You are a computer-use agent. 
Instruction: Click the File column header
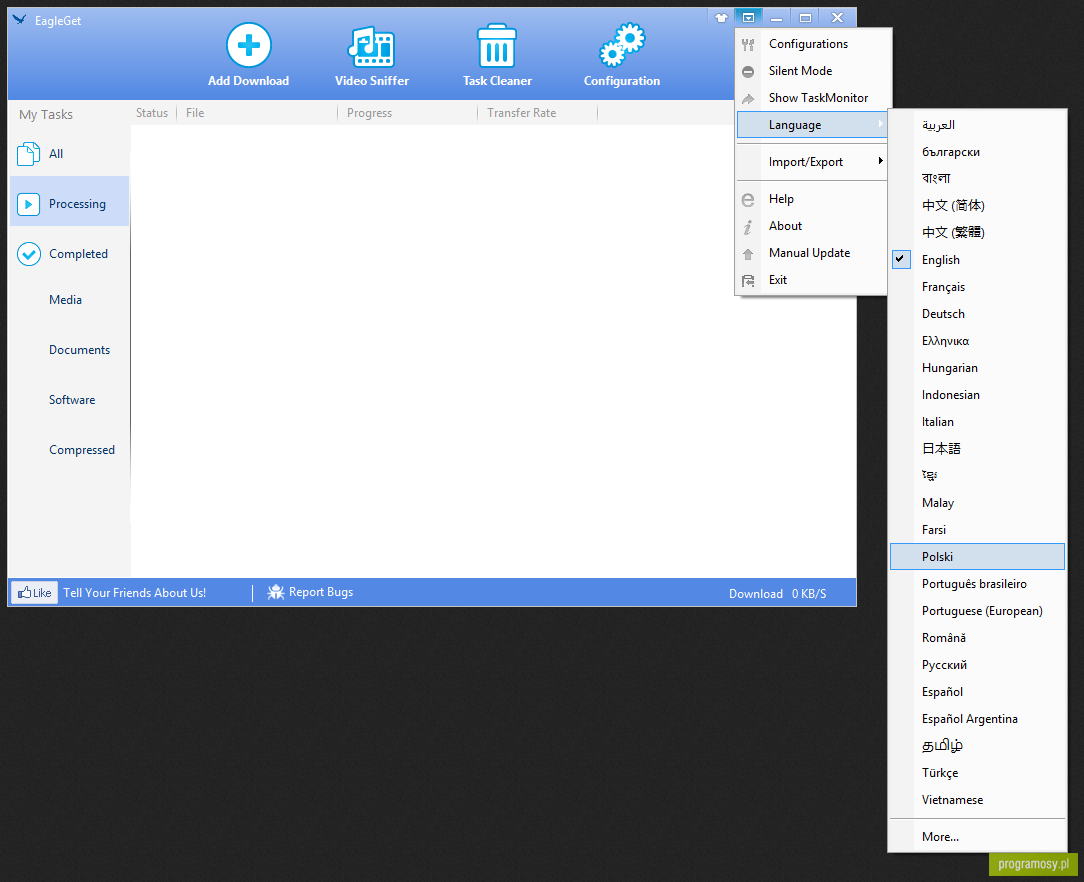point(195,113)
